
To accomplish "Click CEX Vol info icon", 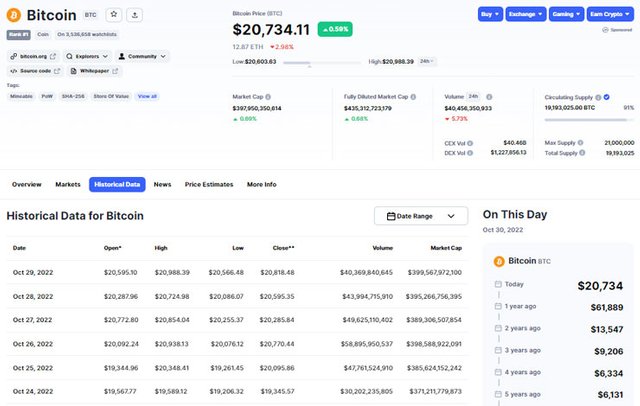I will point(470,144).
